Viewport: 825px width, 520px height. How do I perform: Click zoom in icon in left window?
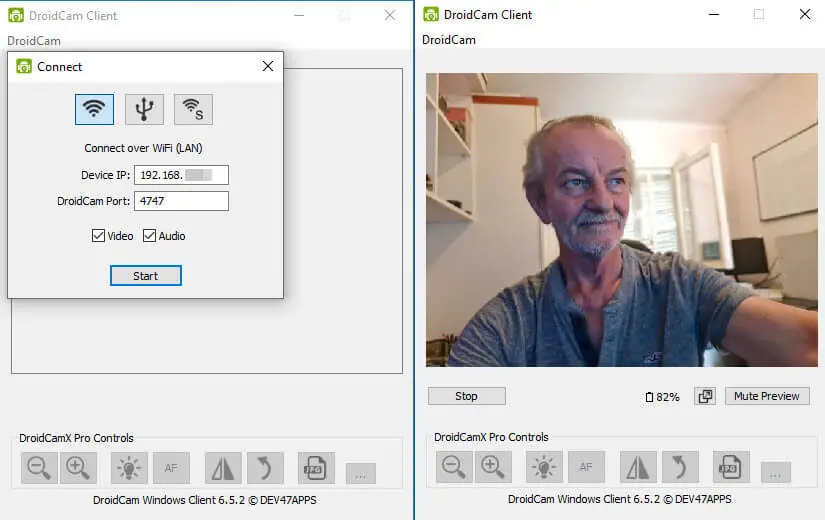coord(78,468)
